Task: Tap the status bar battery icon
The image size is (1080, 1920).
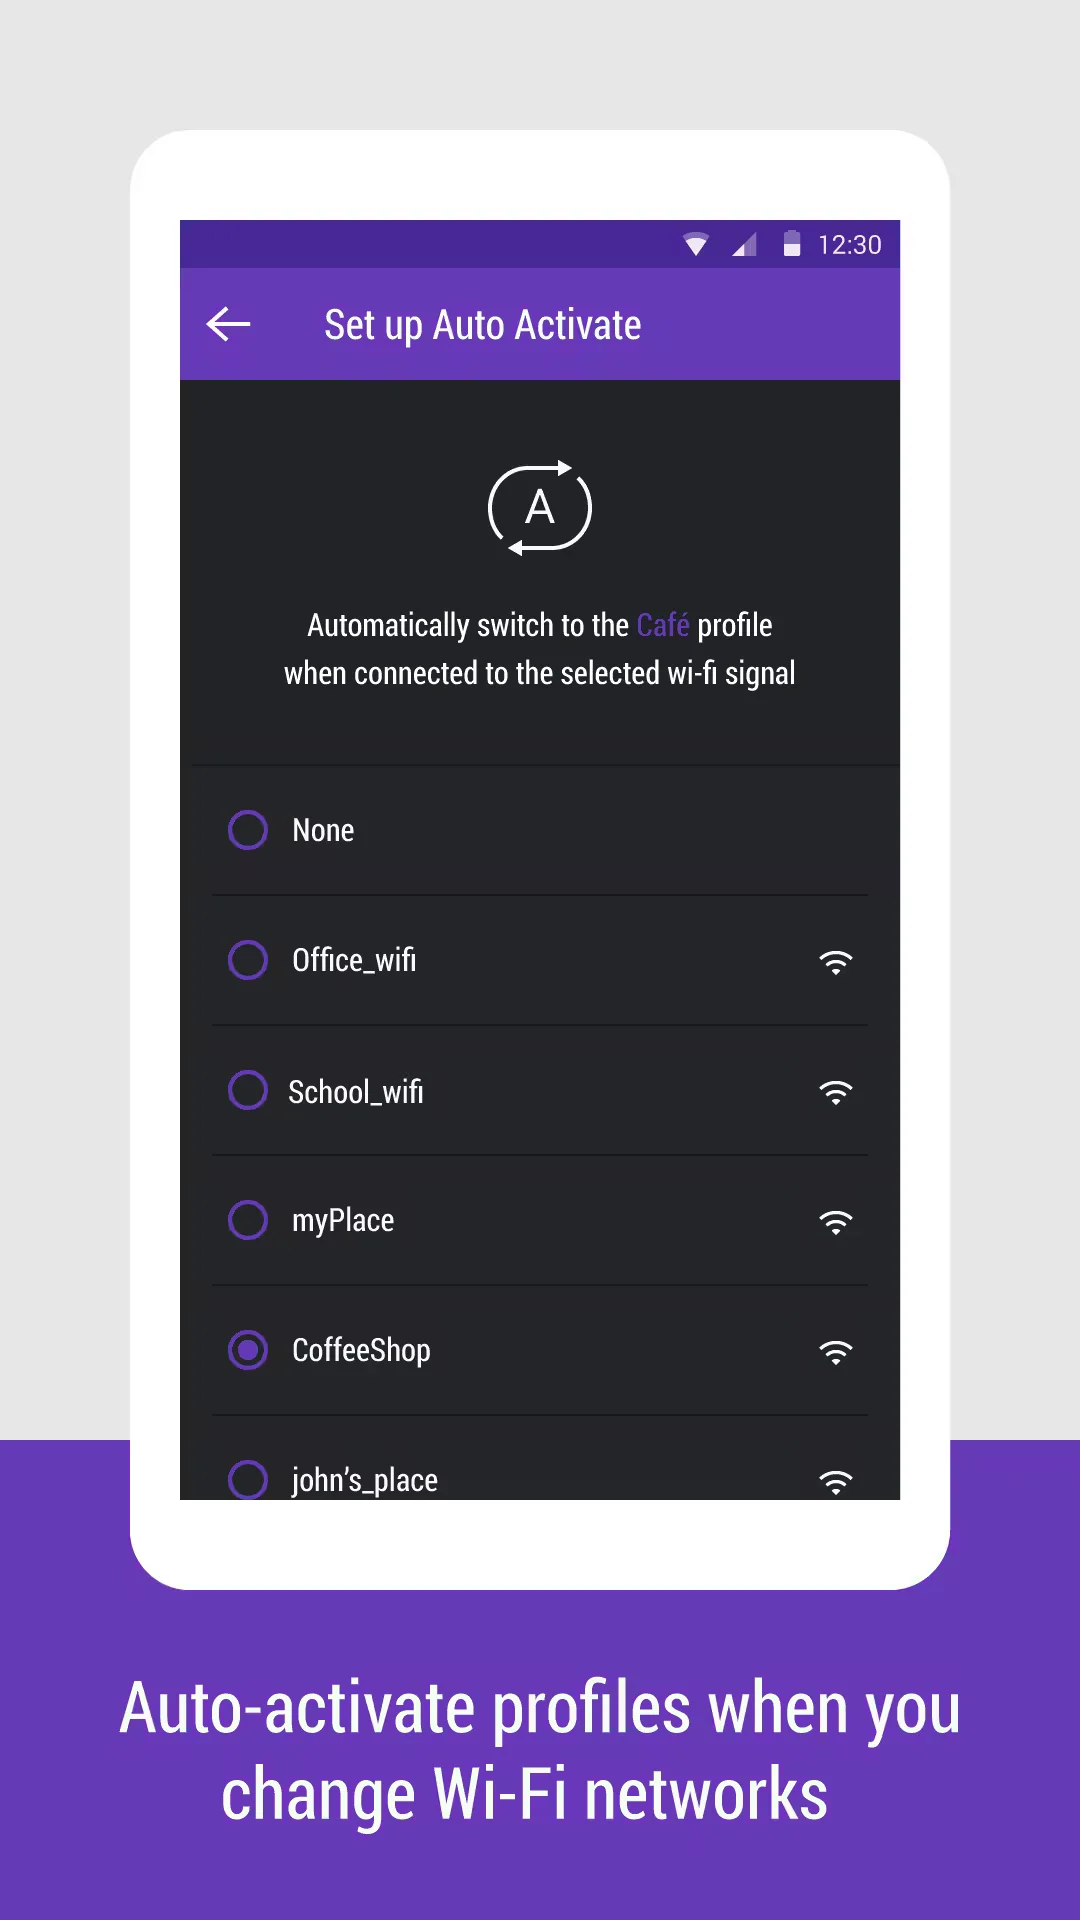Action: (x=792, y=244)
